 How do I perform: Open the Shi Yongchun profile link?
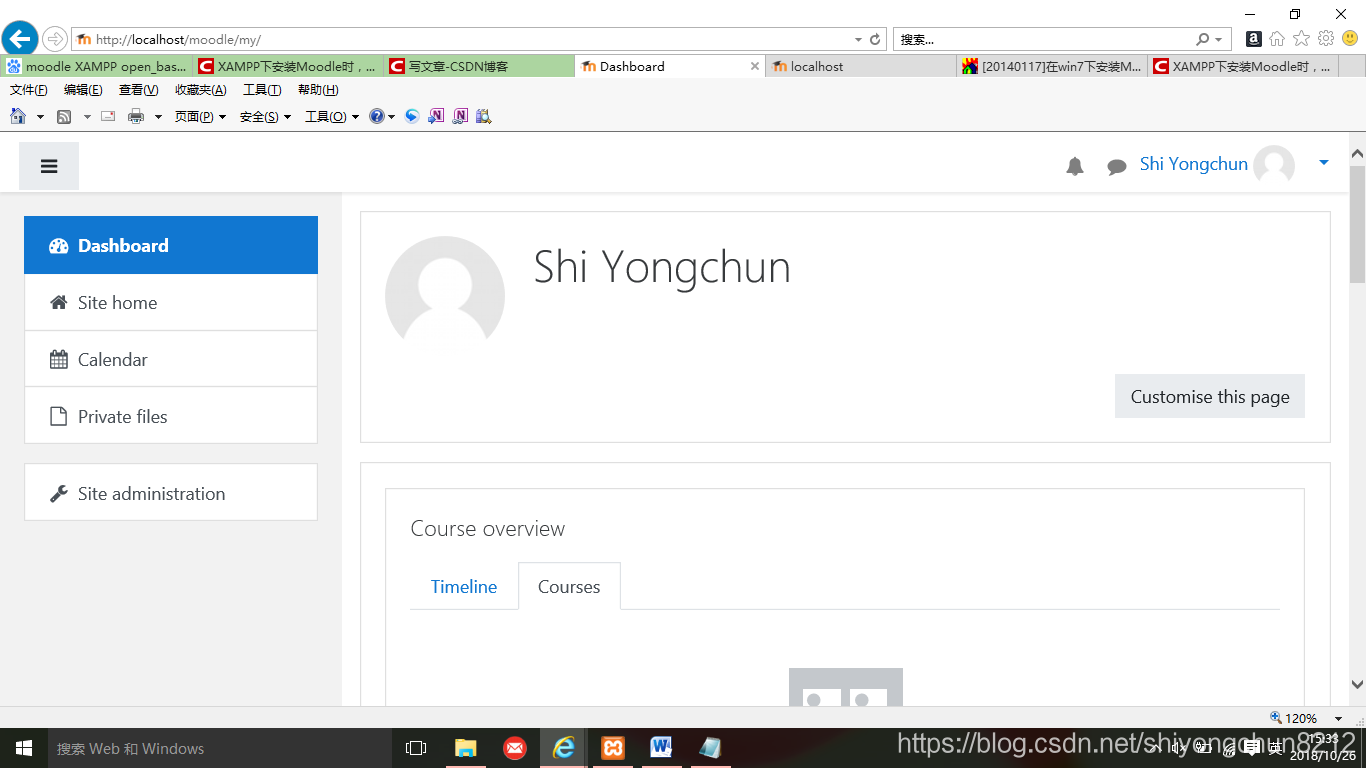1193,163
